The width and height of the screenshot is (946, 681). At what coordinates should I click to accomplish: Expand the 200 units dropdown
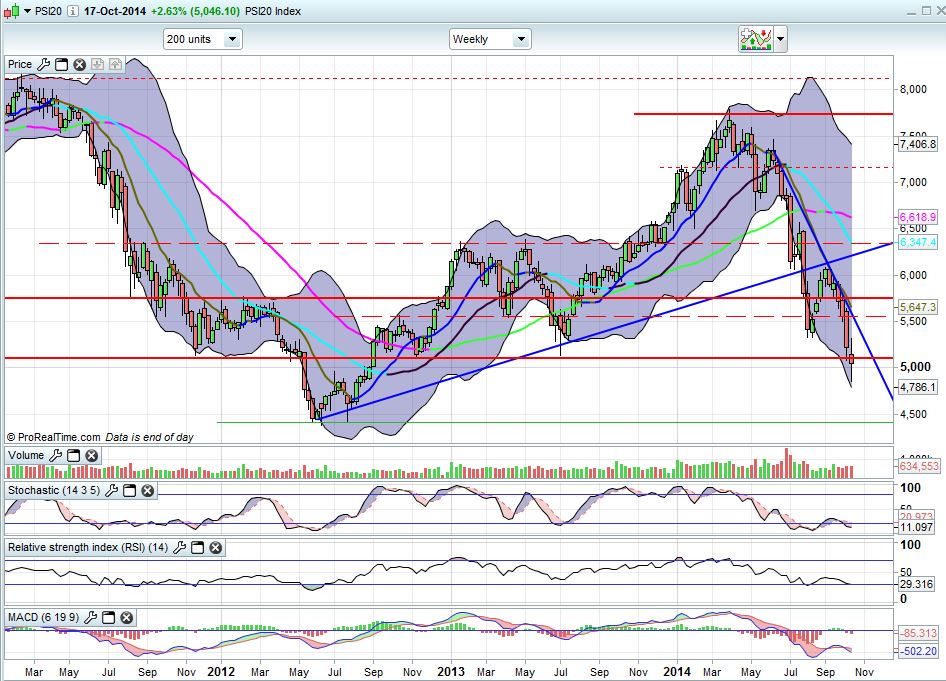232,39
